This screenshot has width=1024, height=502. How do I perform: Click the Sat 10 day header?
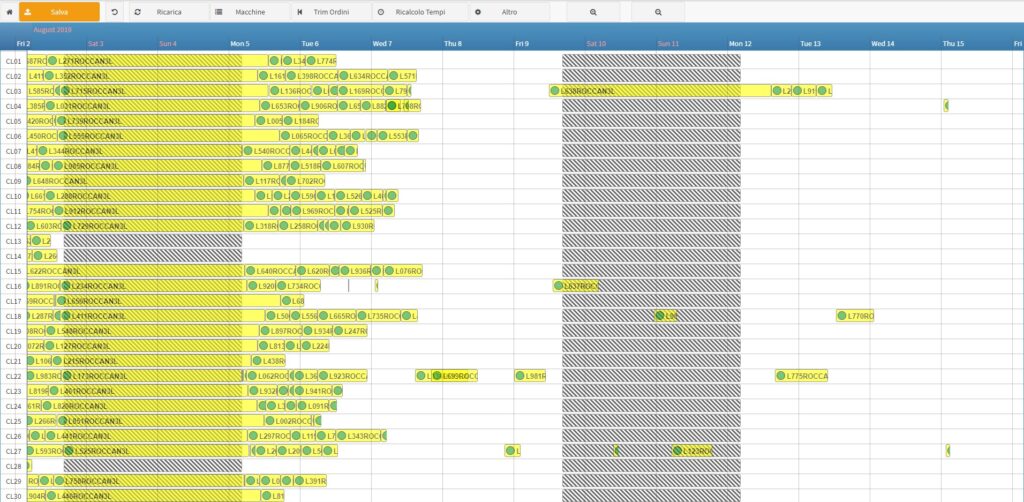pos(596,44)
